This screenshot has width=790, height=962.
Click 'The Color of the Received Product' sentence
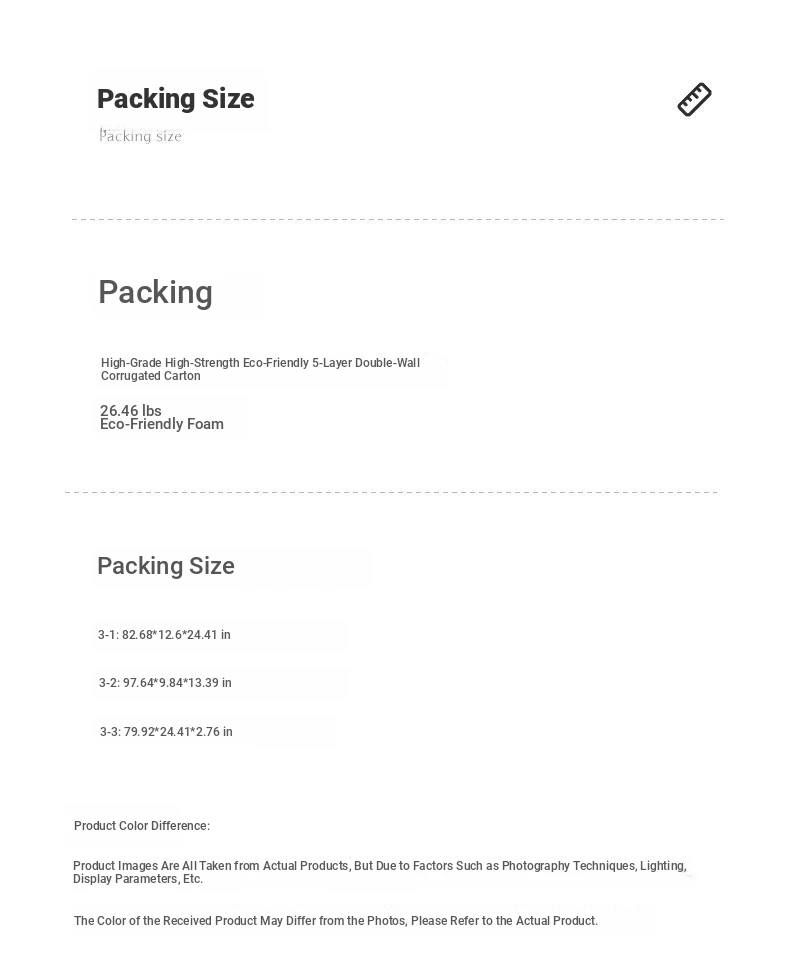pos(336,921)
